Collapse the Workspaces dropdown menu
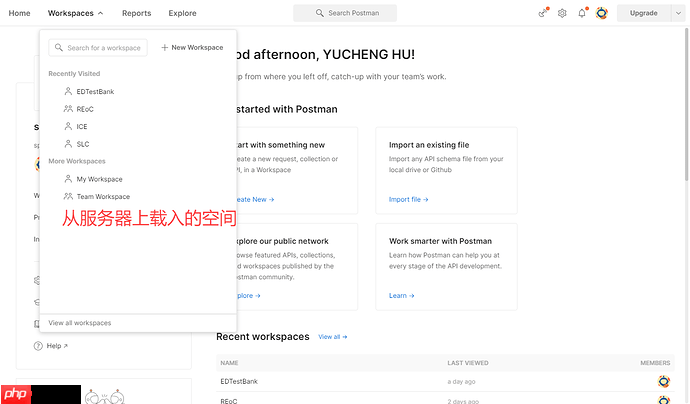This screenshot has height=404, width=690. (76, 13)
